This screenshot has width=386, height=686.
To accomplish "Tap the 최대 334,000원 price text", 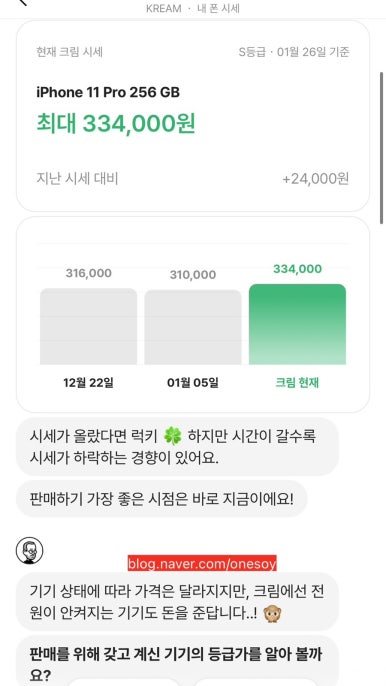I will (116, 124).
